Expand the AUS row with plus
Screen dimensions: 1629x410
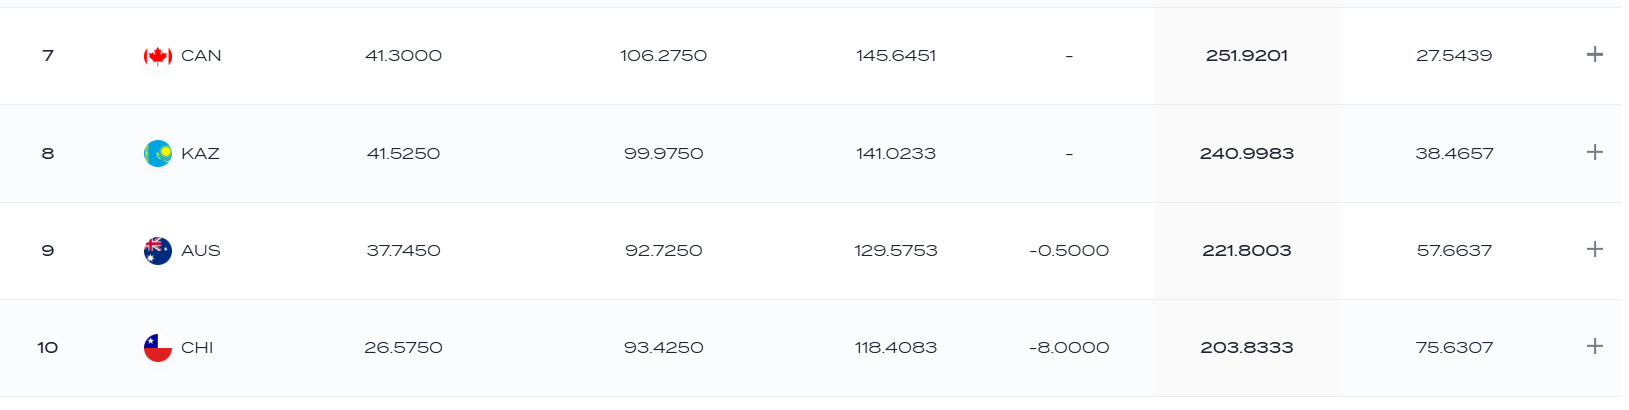point(1595,249)
